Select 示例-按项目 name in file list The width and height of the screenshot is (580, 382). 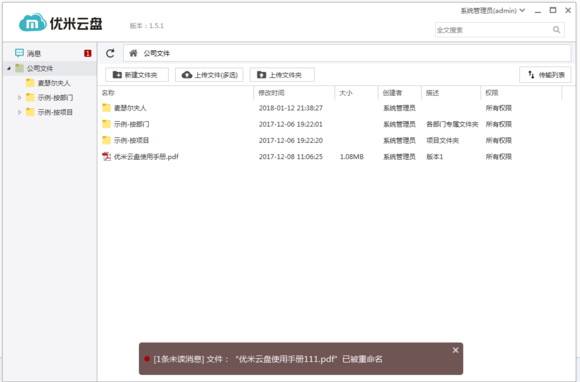click(x=131, y=141)
